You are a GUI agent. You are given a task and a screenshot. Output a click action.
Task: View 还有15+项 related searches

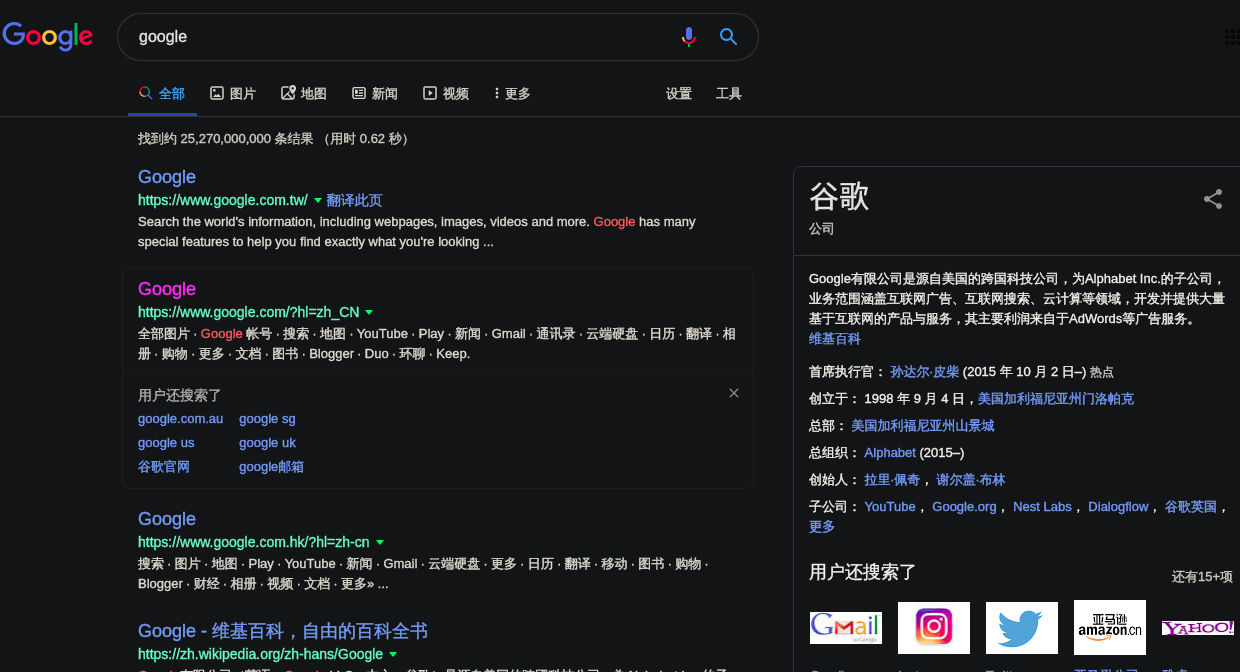tap(1202, 577)
